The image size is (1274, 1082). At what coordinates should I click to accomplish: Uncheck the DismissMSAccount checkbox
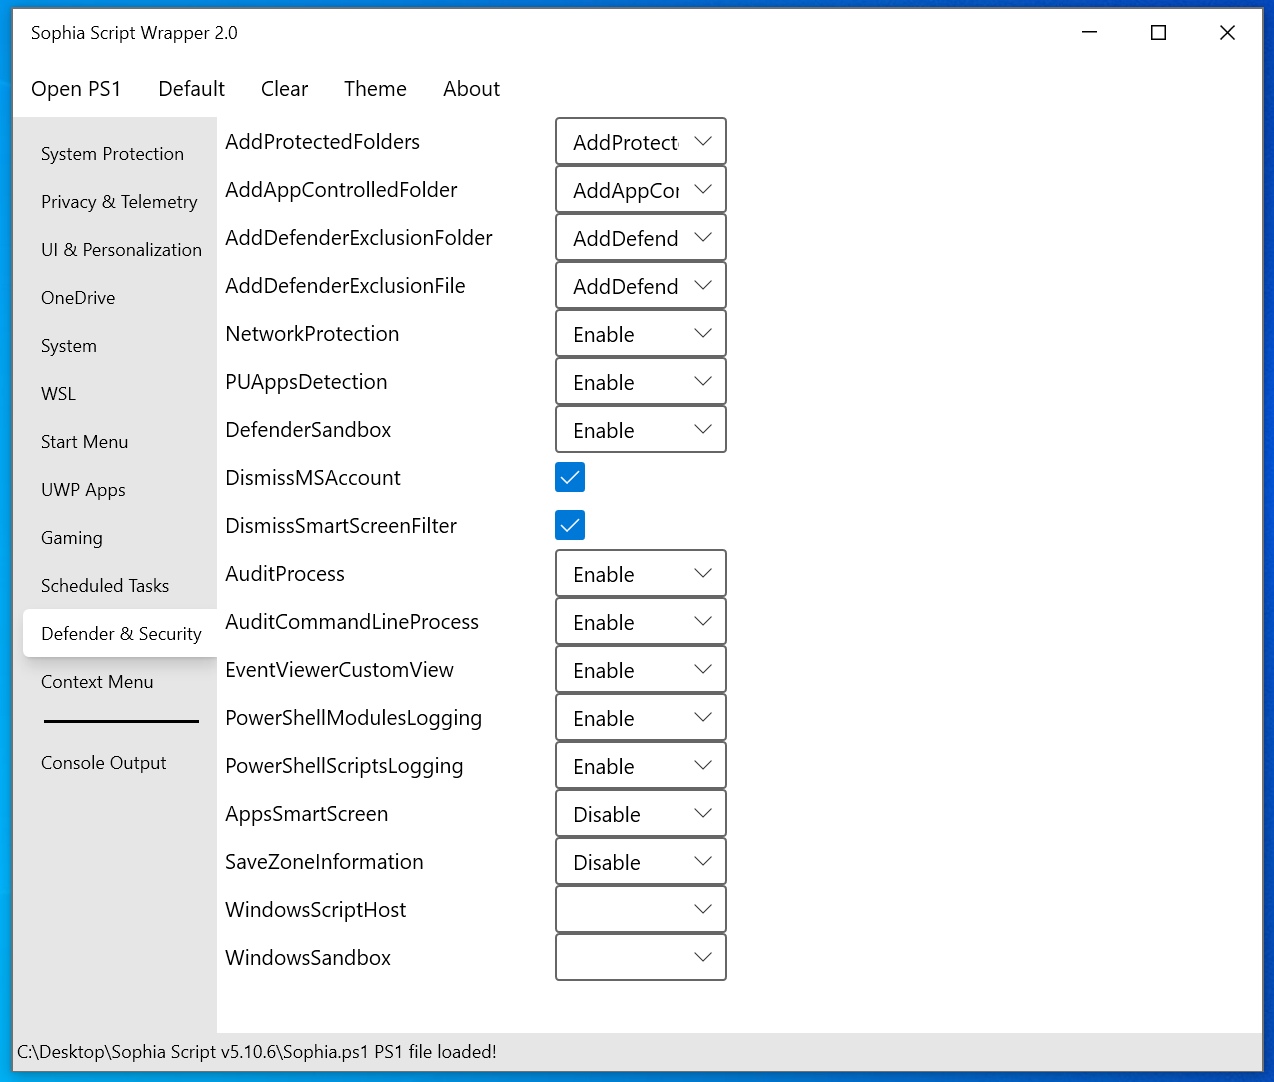(570, 477)
